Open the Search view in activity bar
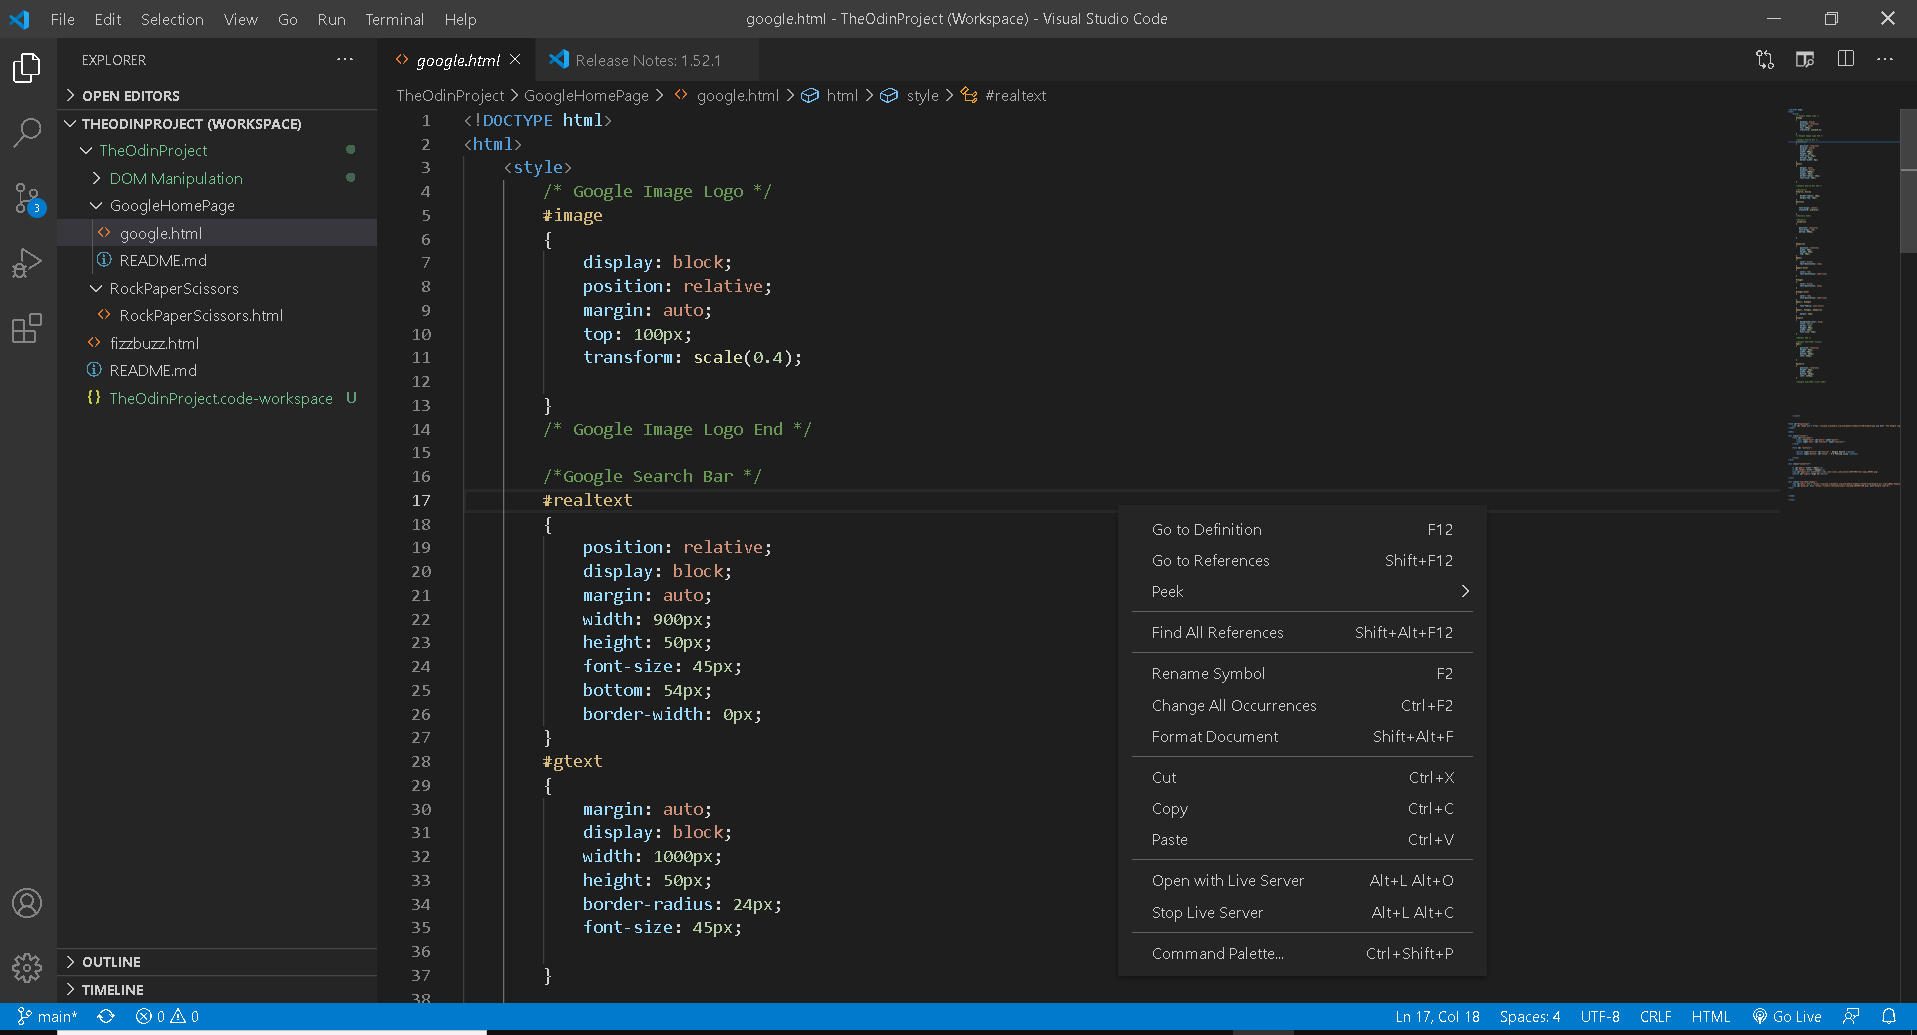 tap(27, 132)
